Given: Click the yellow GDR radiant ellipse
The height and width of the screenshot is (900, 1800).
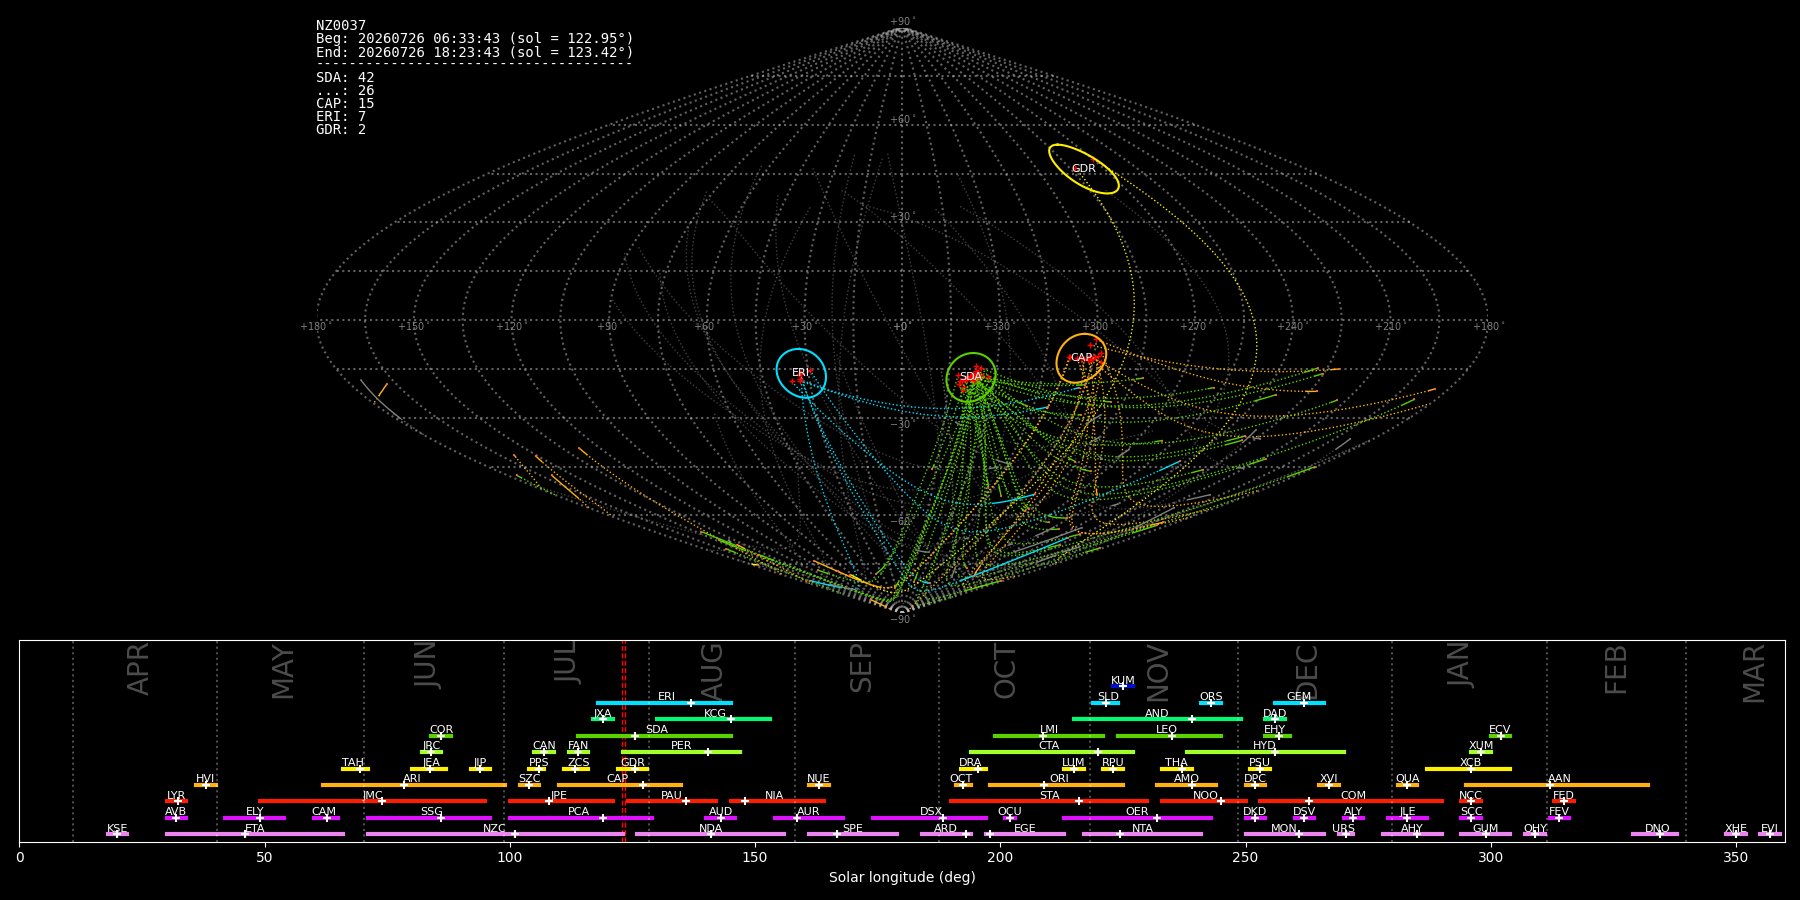Looking at the screenshot, I should [1083, 169].
